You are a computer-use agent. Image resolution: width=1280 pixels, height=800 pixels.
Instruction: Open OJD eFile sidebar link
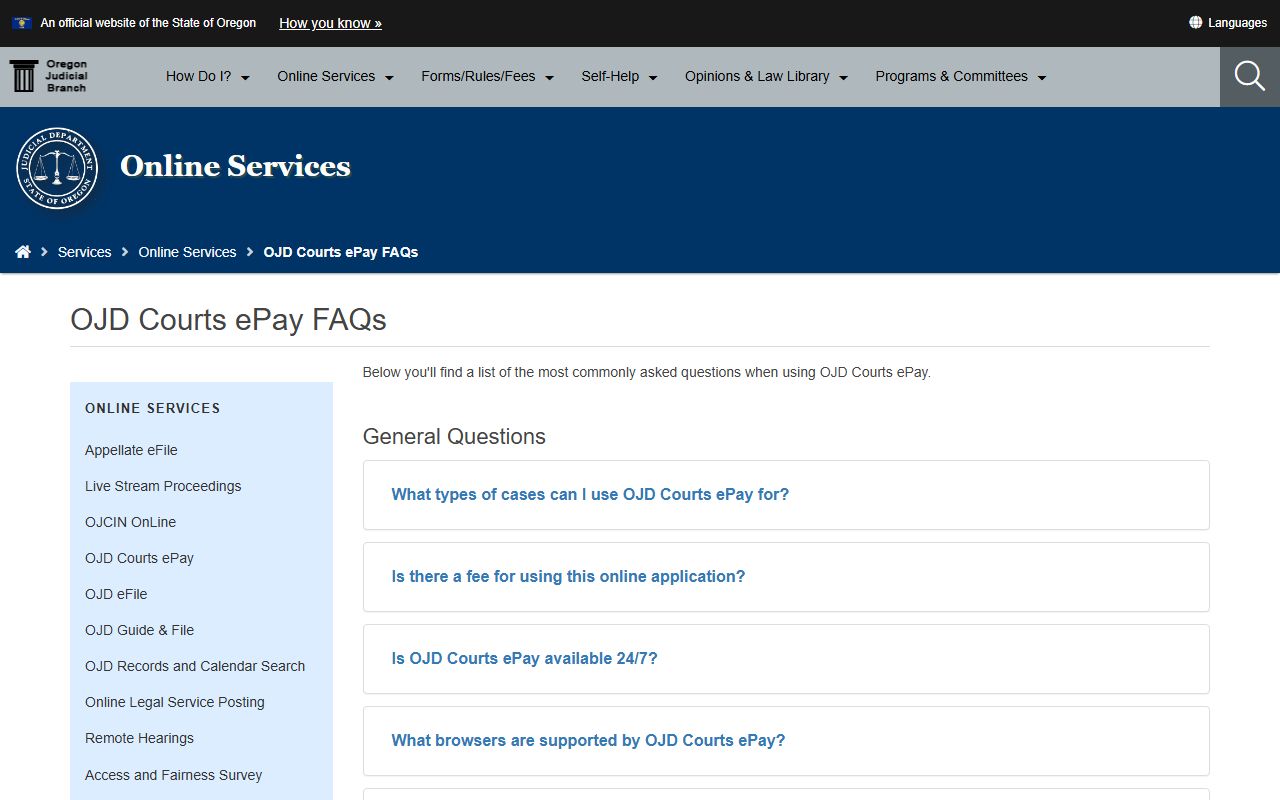pyautogui.click(x=116, y=594)
